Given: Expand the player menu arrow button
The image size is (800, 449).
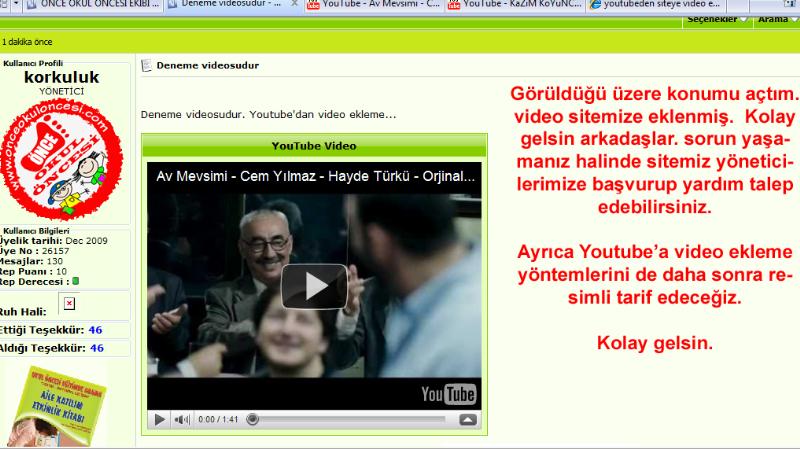Looking at the screenshot, I should click(x=468, y=419).
